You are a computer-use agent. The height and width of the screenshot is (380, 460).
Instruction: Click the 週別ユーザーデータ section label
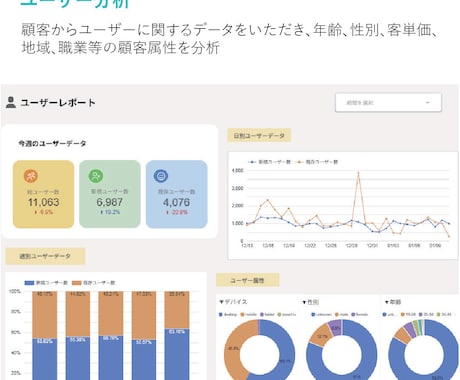tap(45, 256)
